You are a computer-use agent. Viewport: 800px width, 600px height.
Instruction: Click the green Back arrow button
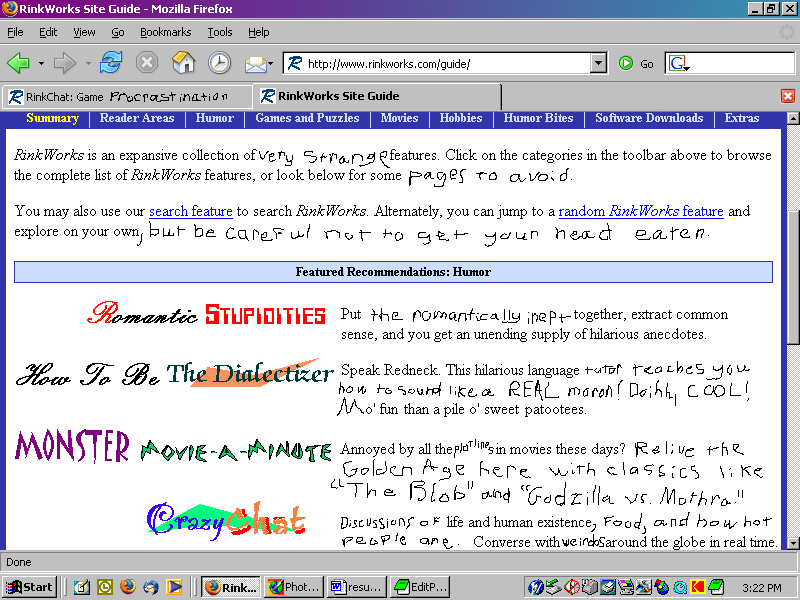coord(18,63)
